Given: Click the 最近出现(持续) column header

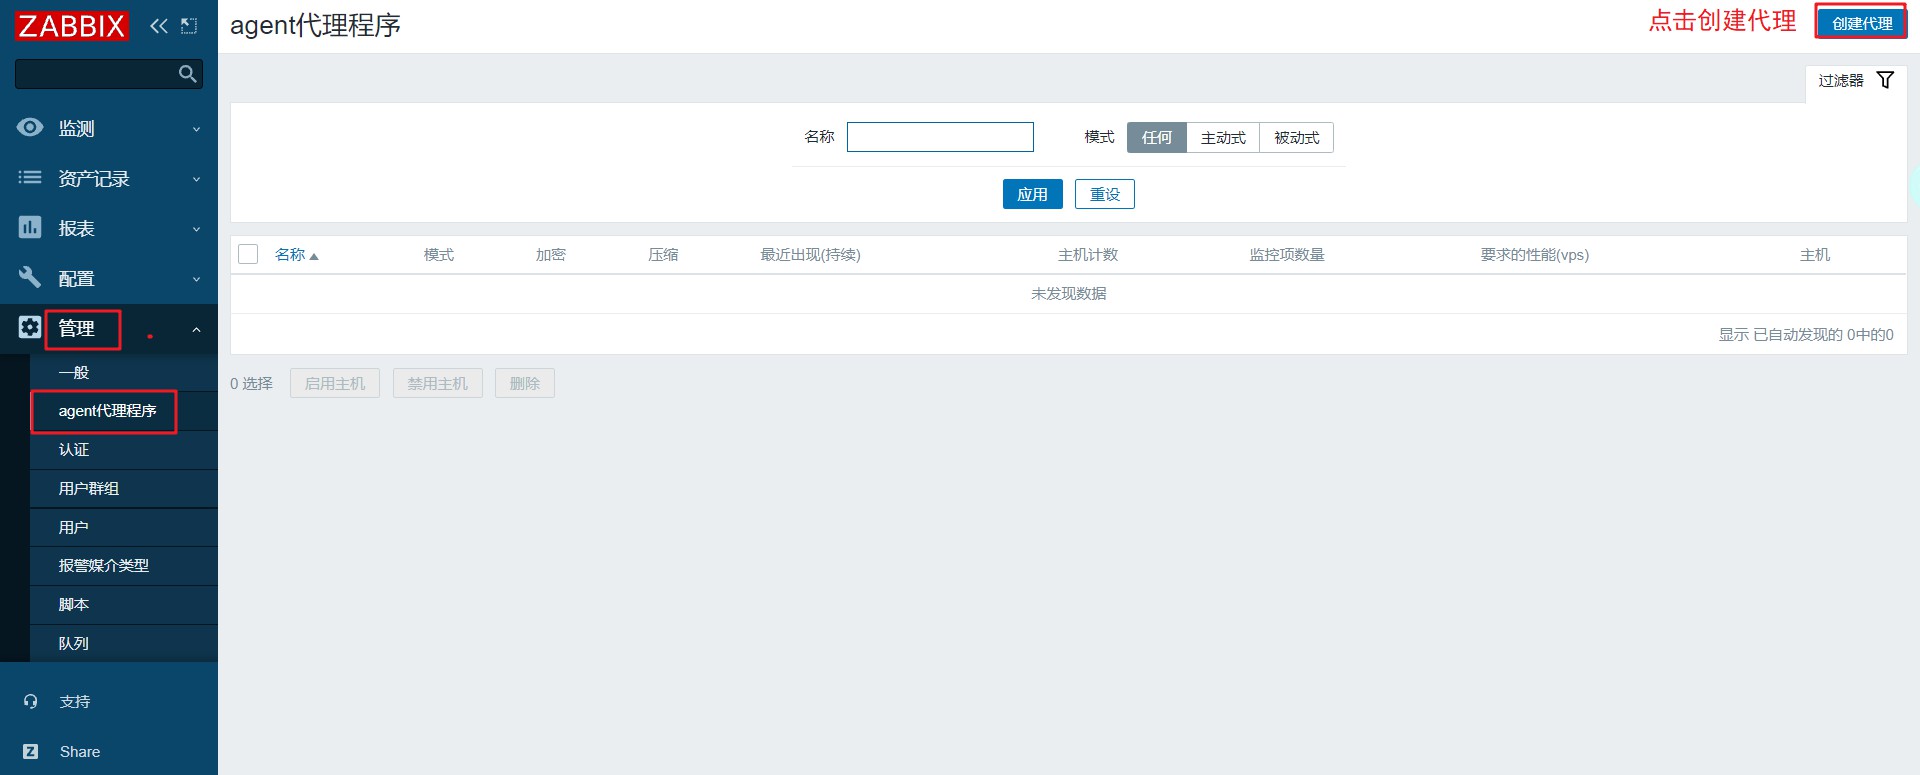Looking at the screenshot, I should tap(810, 255).
